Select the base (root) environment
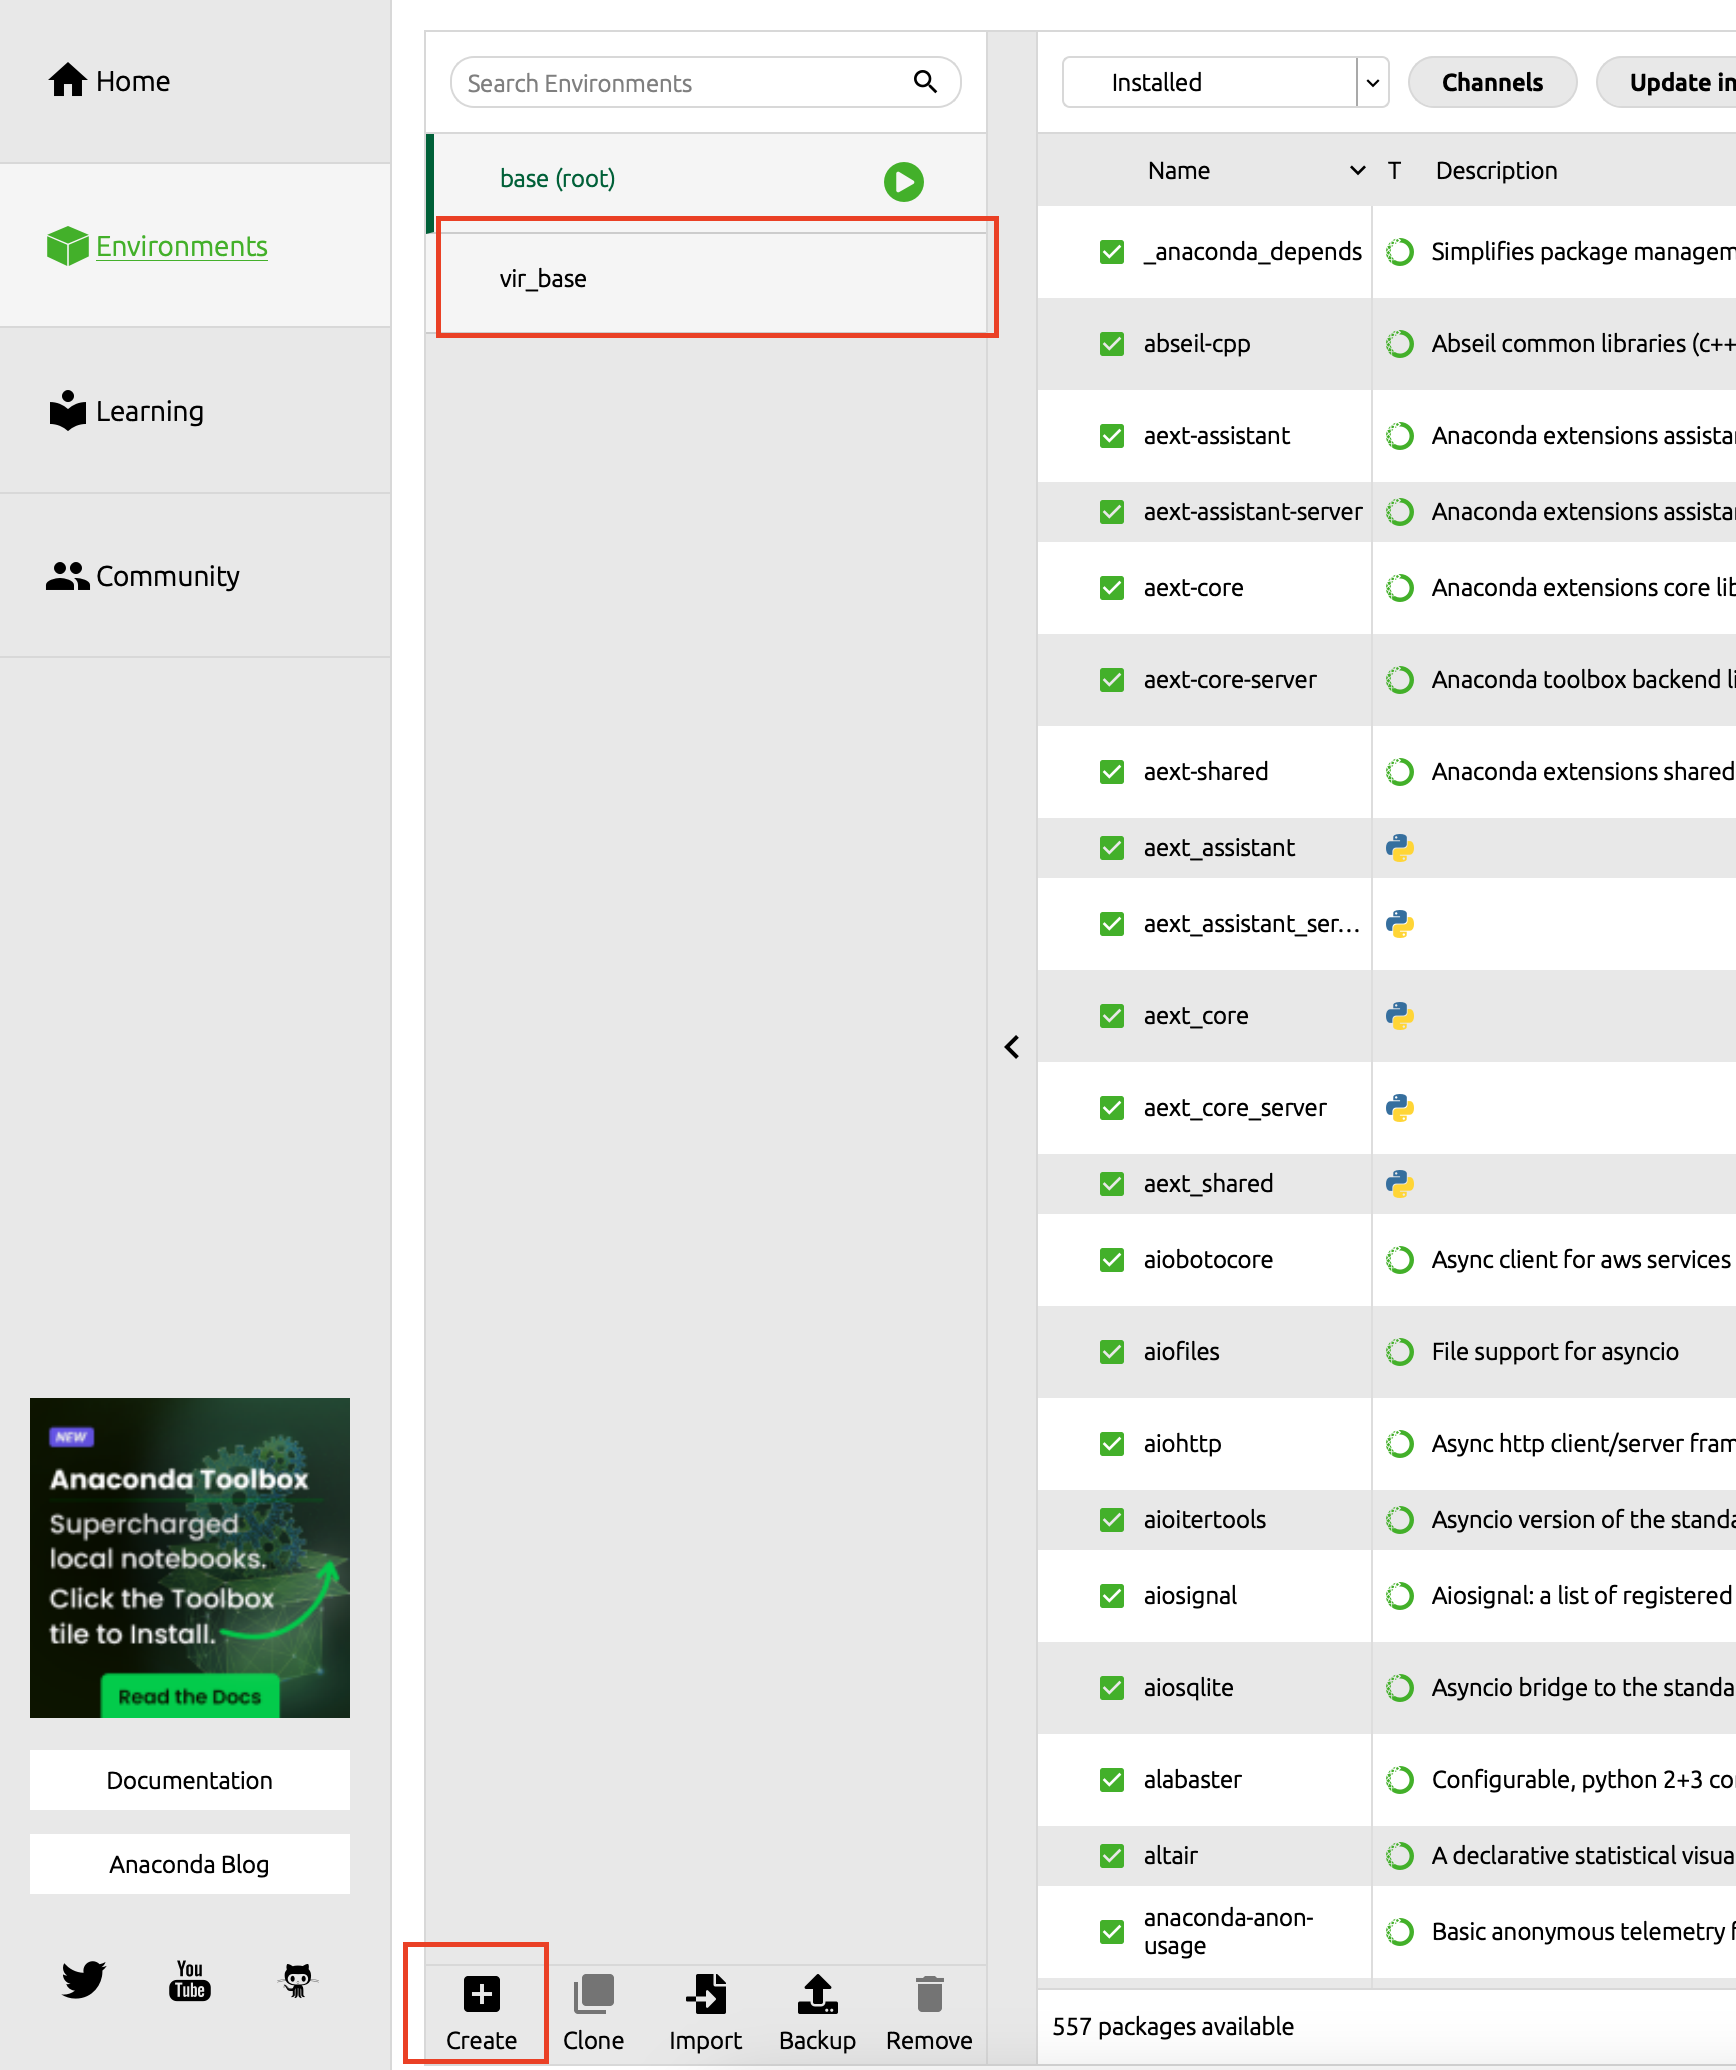1736x2070 pixels. pyautogui.click(x=706, y=182)
